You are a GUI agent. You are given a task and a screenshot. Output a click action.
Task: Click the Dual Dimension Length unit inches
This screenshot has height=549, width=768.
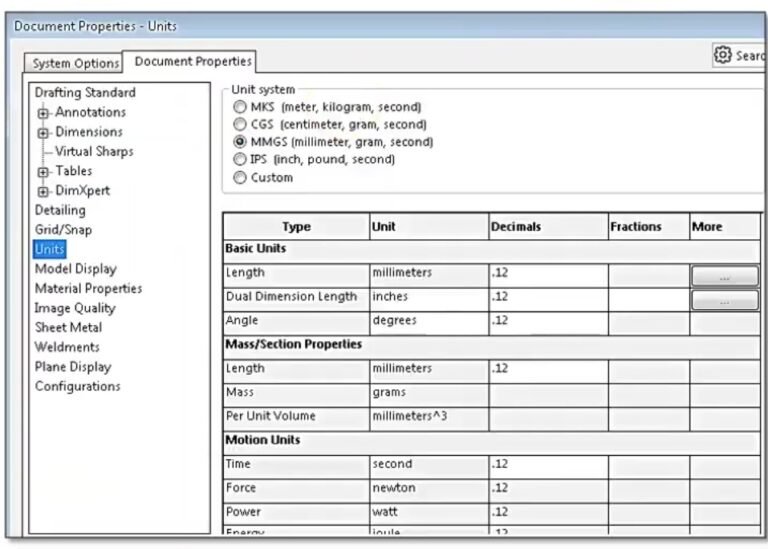429,300
